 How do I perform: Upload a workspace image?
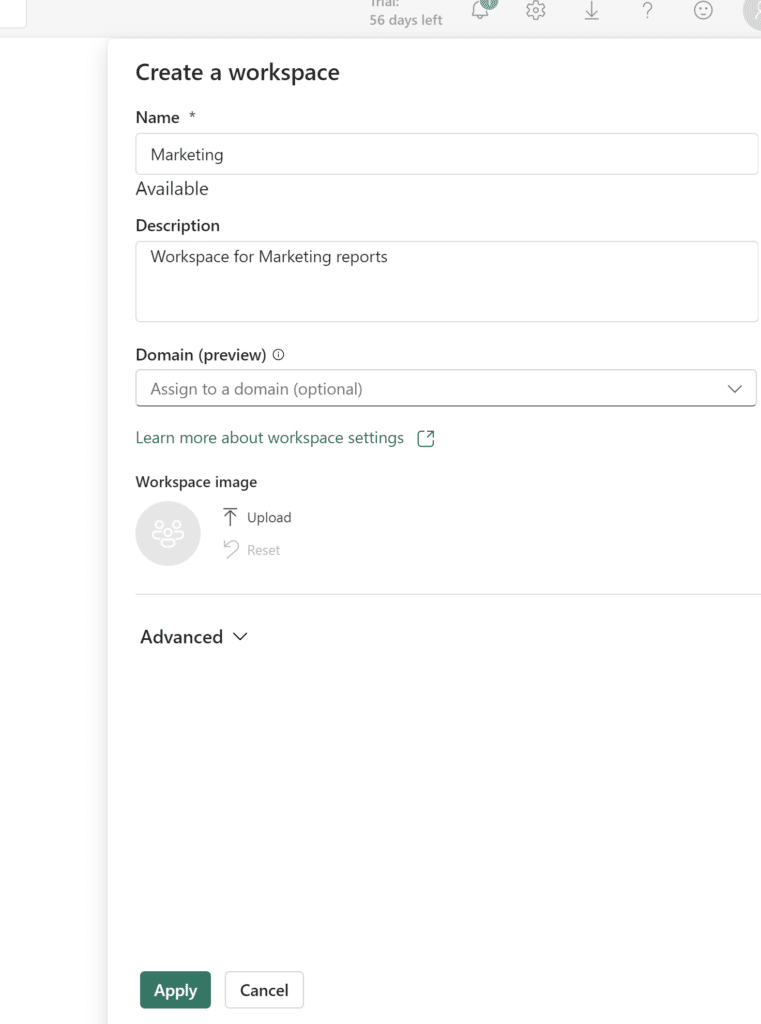pyautogui.click(x=258, y=517)
